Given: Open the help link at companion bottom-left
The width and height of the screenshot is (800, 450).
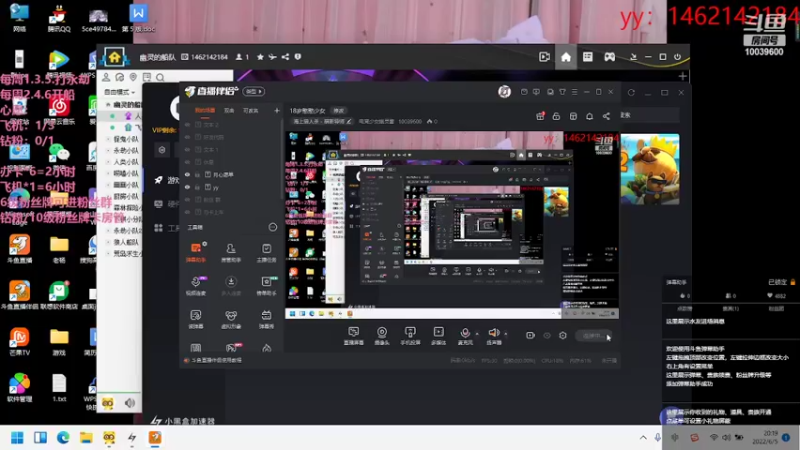Looking at the screenshot, I should pyautogui.click(x=216, y=360).
